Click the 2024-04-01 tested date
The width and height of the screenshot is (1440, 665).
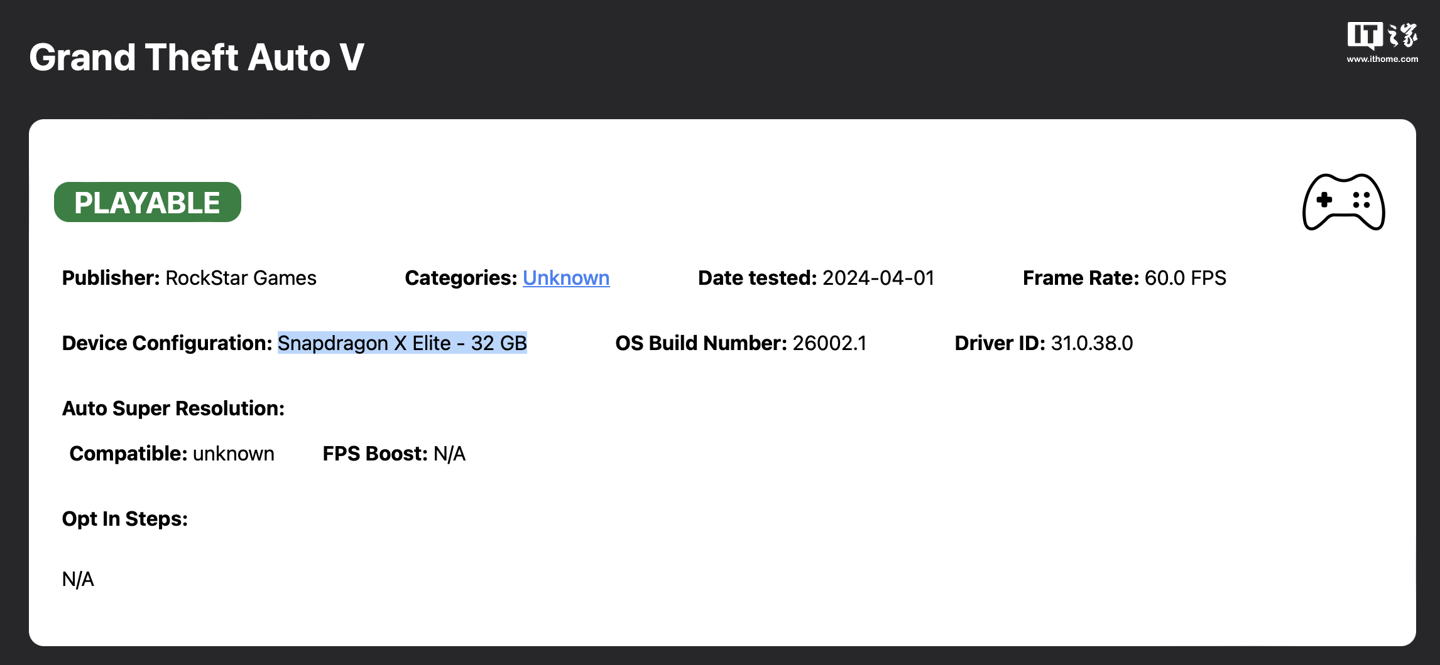(x=878, y=278)
